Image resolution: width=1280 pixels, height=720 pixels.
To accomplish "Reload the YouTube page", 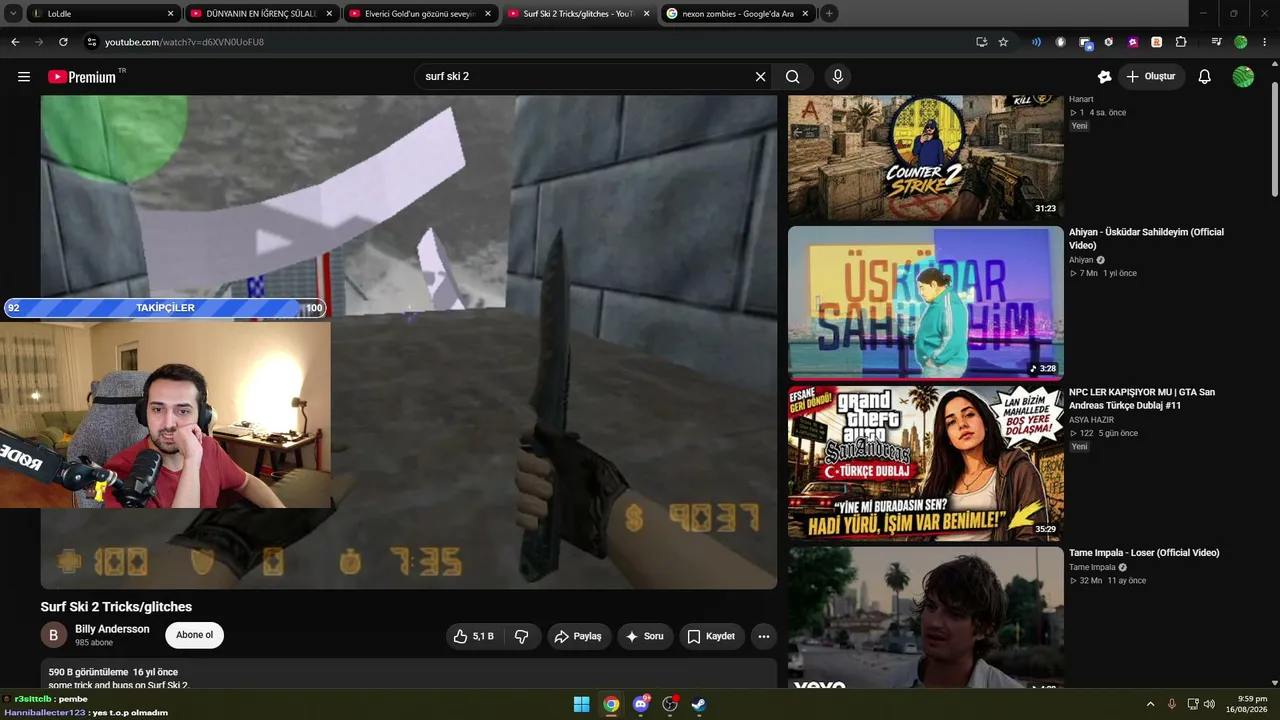I will [x=63, y=42].
